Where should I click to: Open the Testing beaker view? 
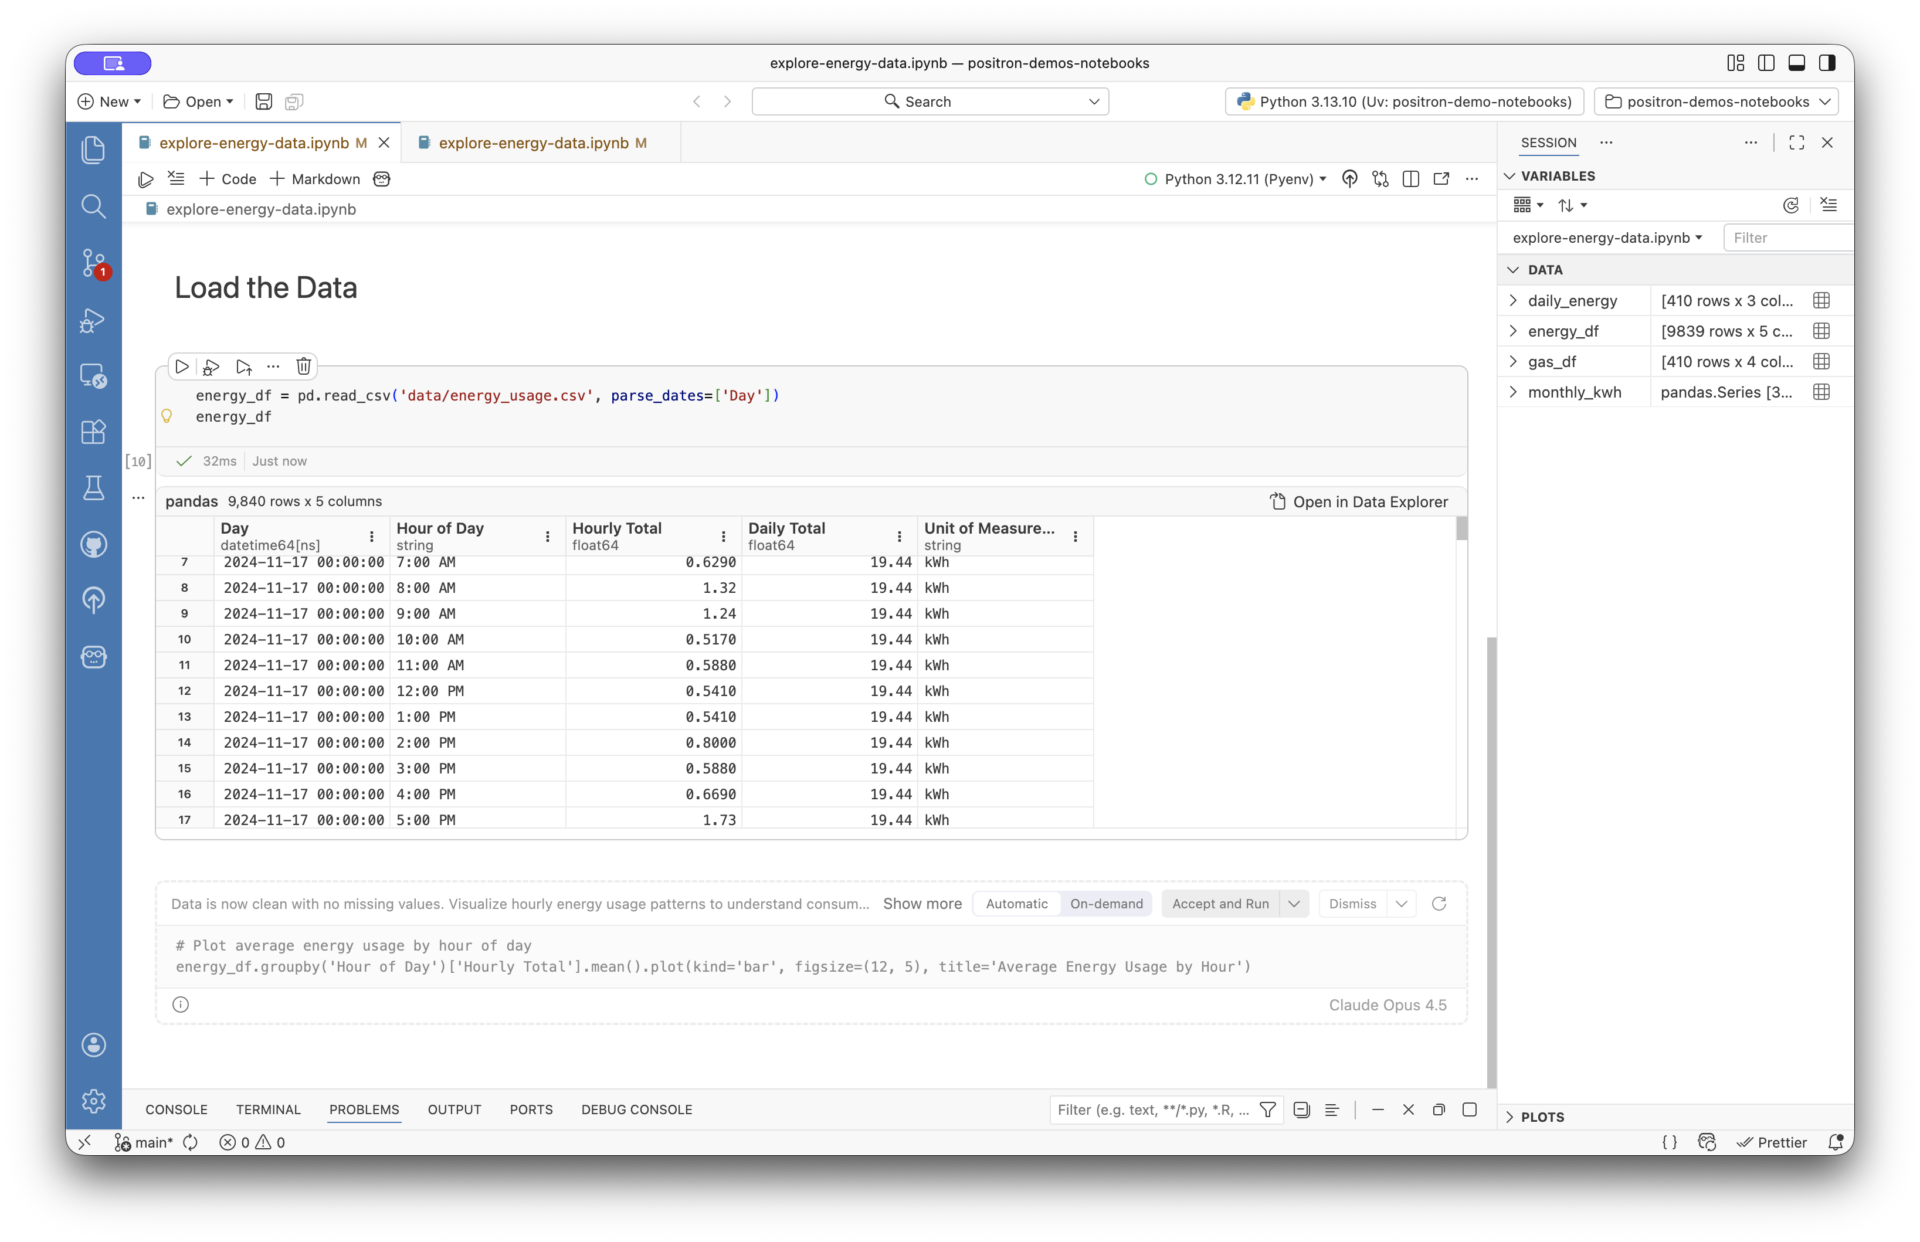point(93,488)
